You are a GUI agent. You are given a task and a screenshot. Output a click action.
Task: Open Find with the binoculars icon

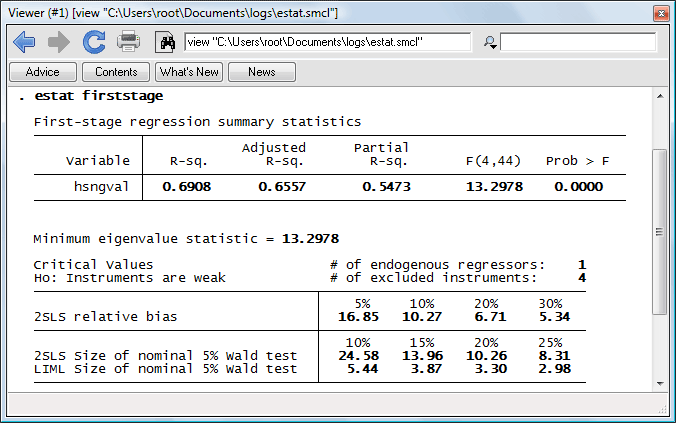point(165,42)
